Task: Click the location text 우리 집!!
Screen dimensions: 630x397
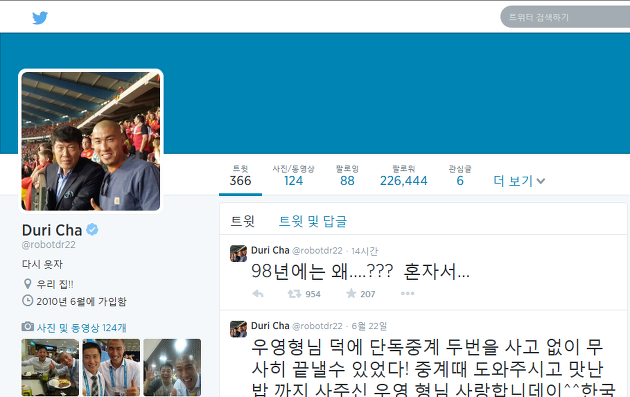Action: click(55, 284)
